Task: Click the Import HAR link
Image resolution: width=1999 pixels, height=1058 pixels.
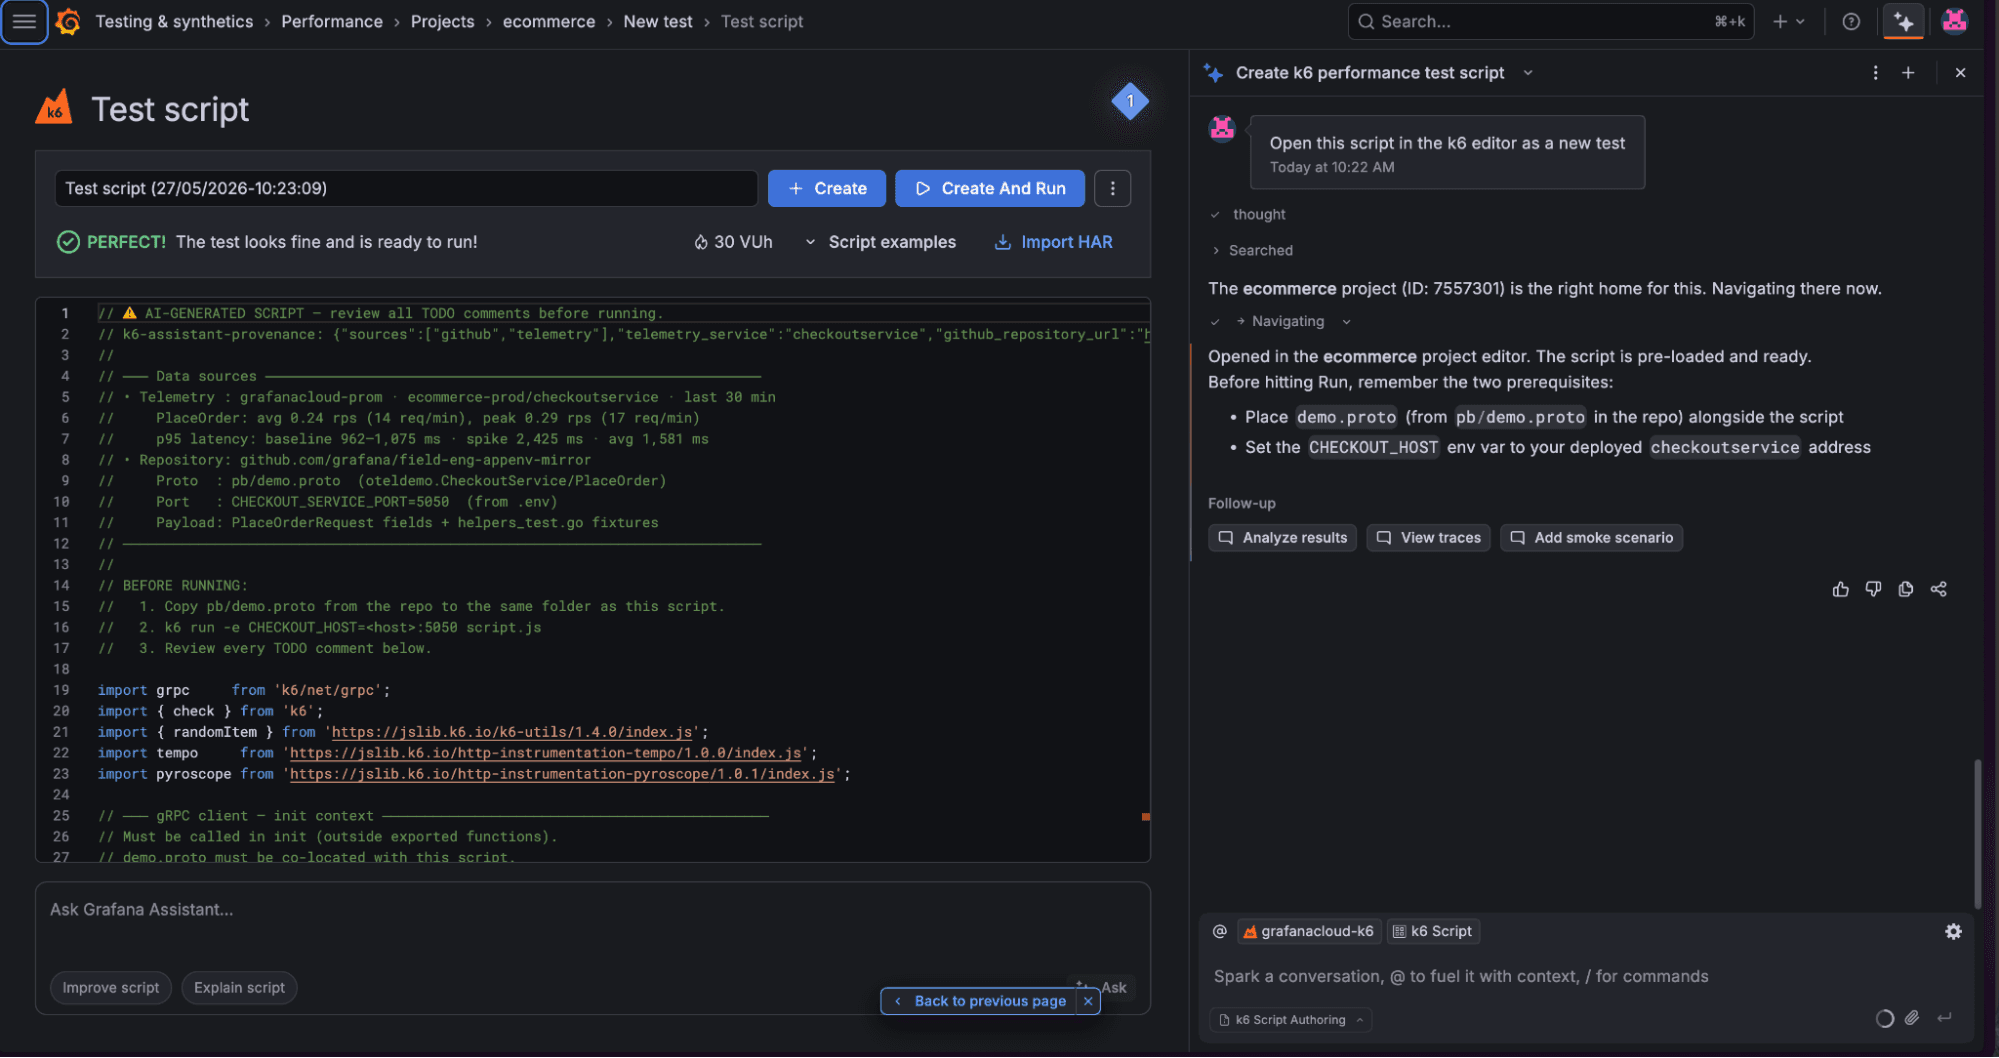Action: point(1053,242)
